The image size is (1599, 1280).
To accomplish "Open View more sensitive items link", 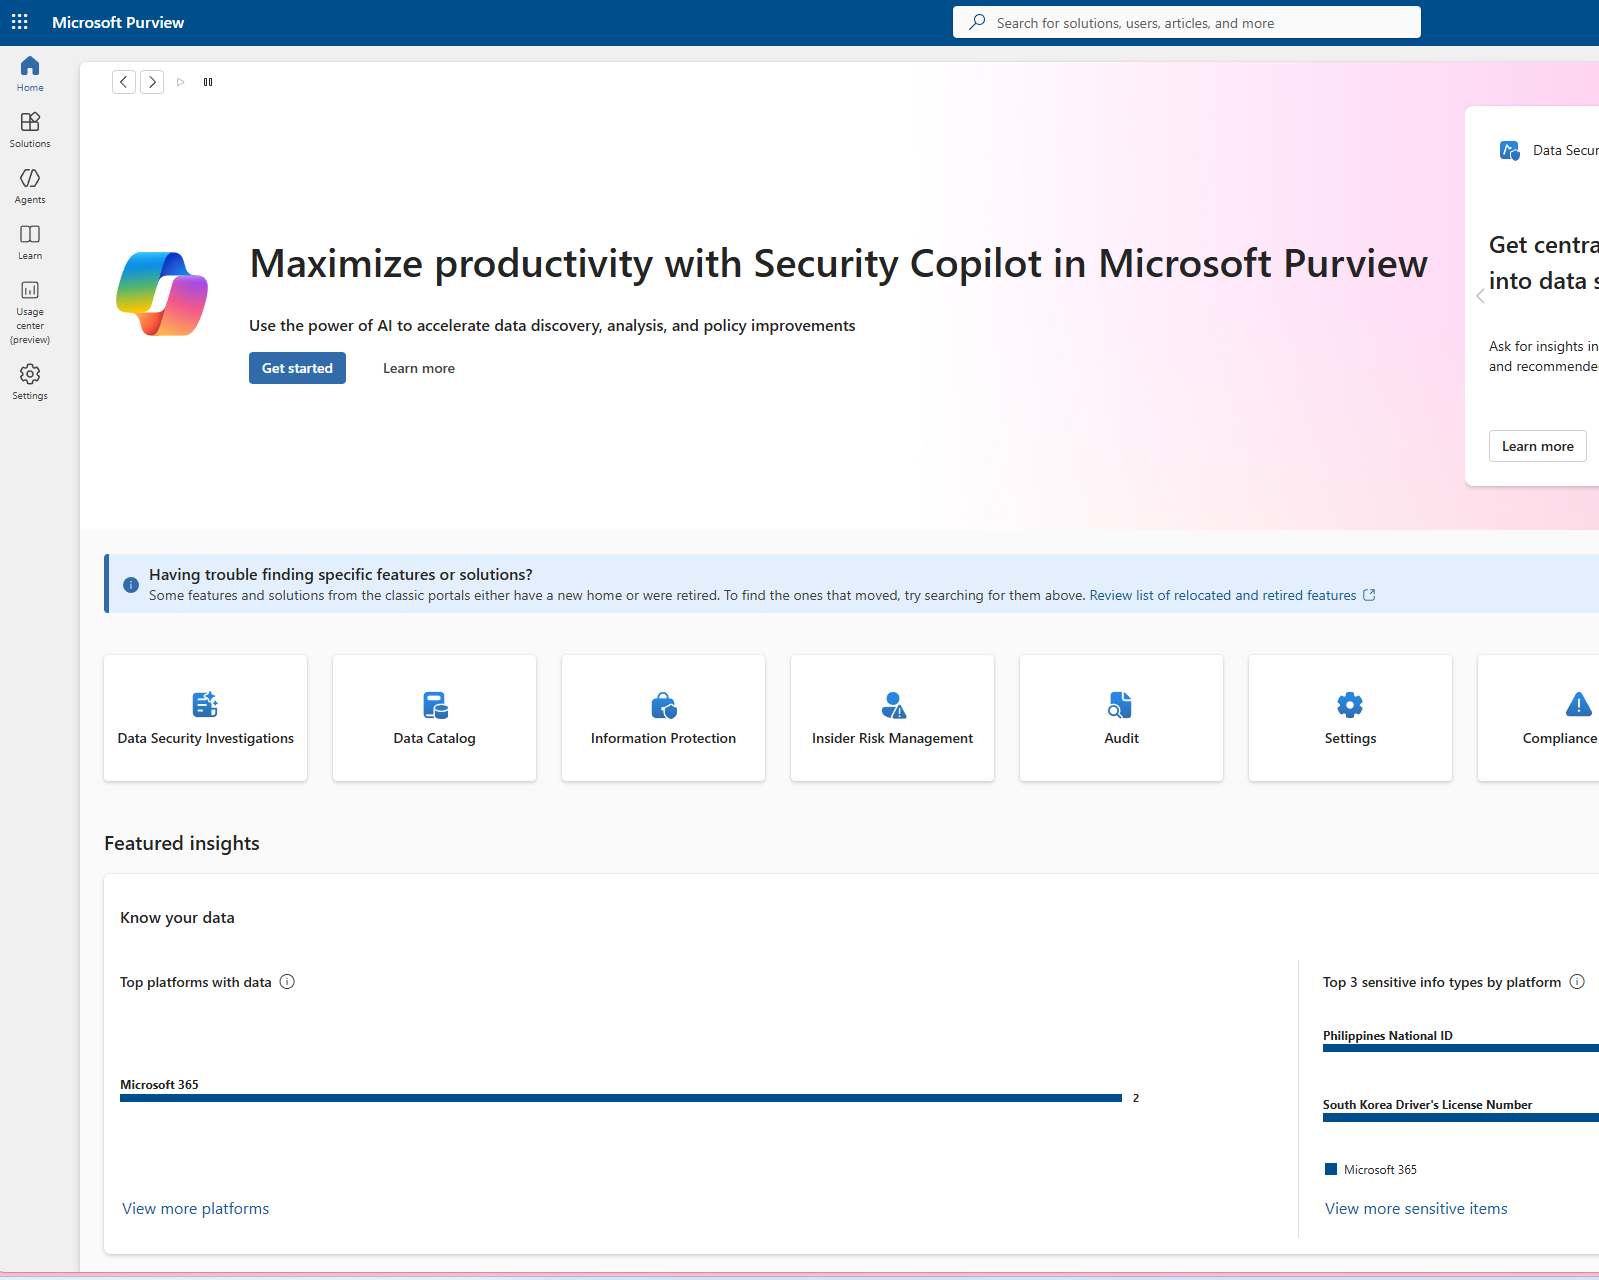I will [1416, 1209].
